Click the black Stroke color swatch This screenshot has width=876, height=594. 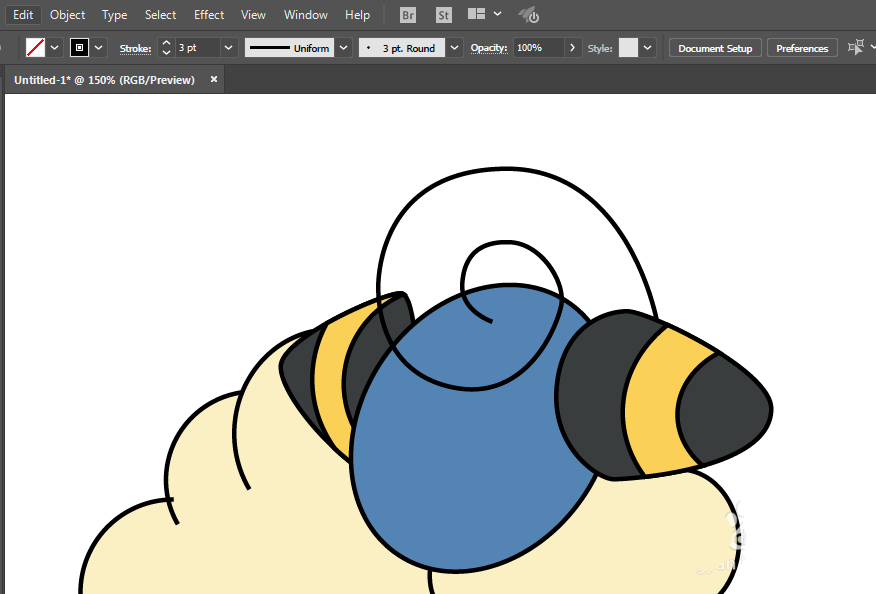pyautogui.click(x=79, y=48)
